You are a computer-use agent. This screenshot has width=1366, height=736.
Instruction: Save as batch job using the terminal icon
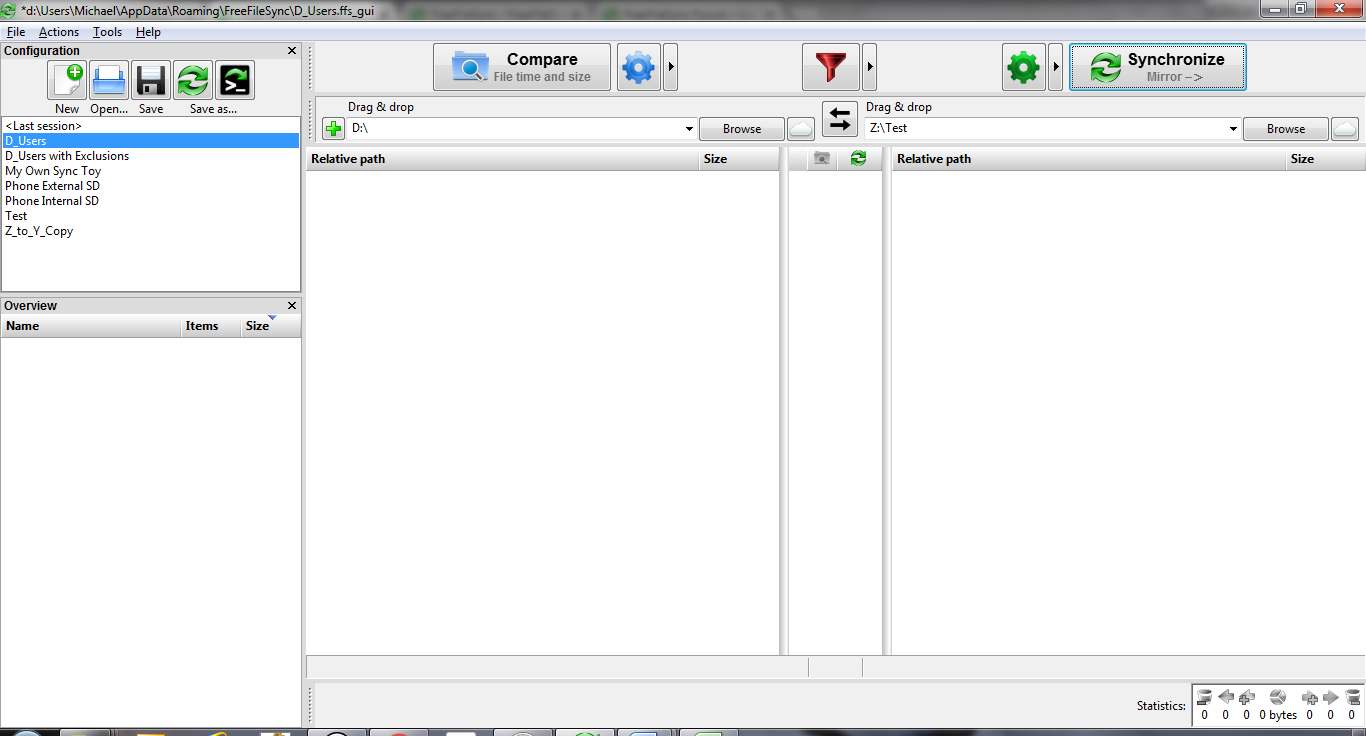tap(235, 80)
